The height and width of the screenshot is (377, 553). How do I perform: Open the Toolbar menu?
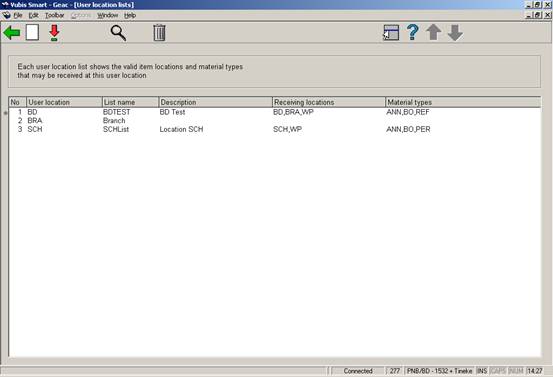pyautogui.click(x=55, y=16)
